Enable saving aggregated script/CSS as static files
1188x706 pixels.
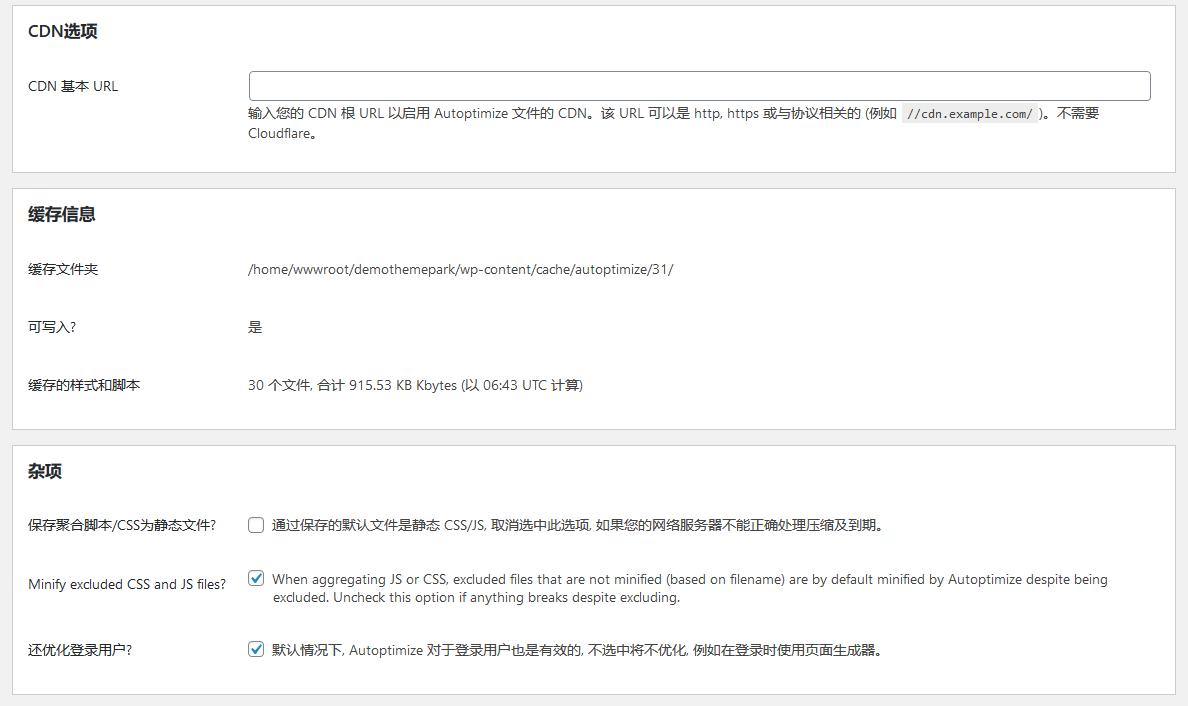pyautogui.click(x=256, y=524)
